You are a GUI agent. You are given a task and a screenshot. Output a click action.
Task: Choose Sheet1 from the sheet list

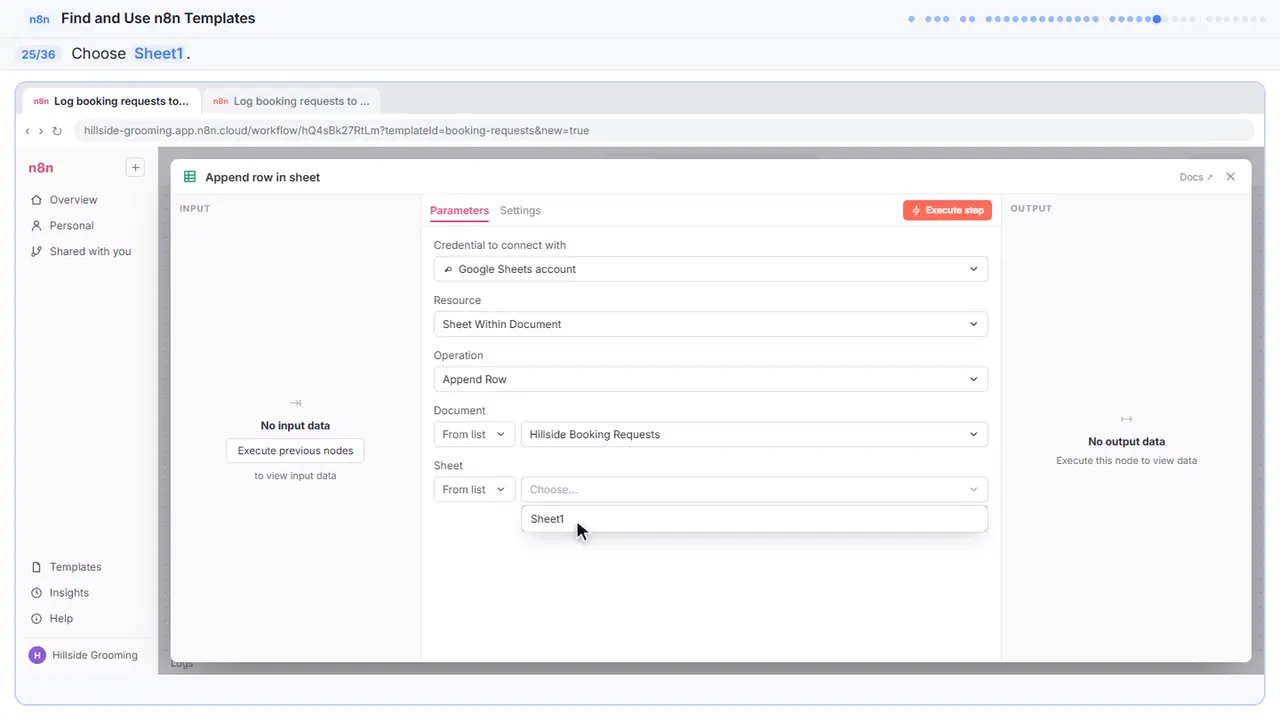(754, 519)
